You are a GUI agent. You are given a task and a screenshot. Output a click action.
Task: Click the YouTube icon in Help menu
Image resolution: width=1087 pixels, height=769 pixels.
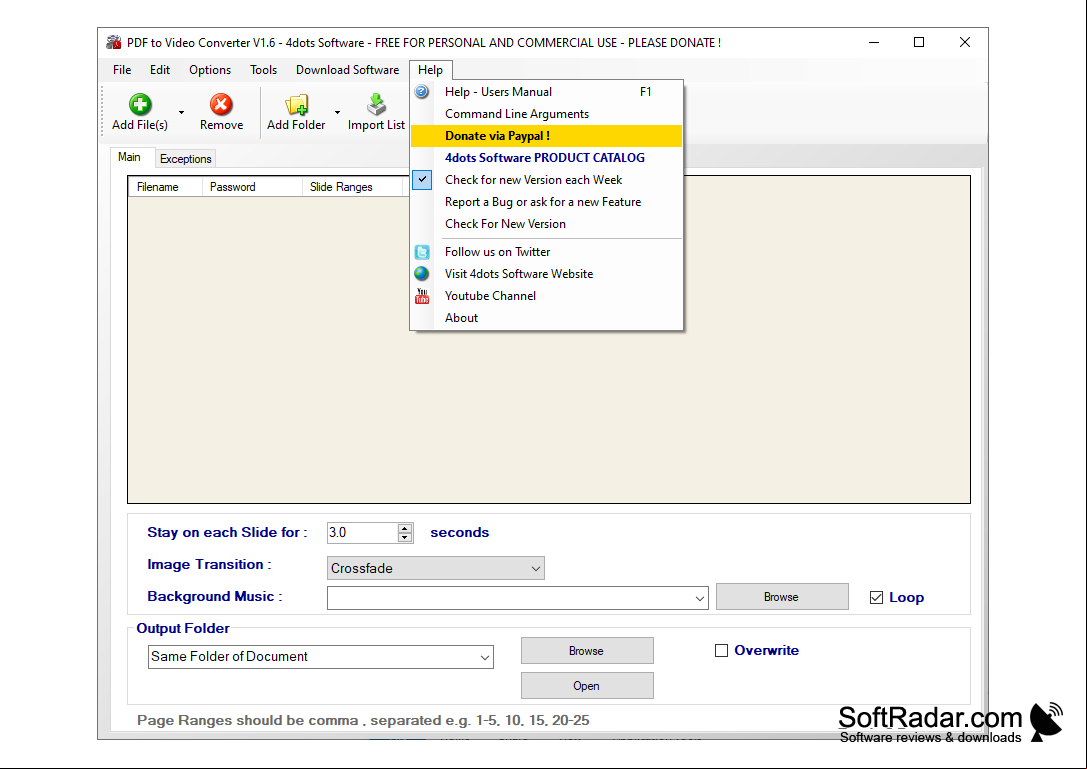click(x=421, y=296)
